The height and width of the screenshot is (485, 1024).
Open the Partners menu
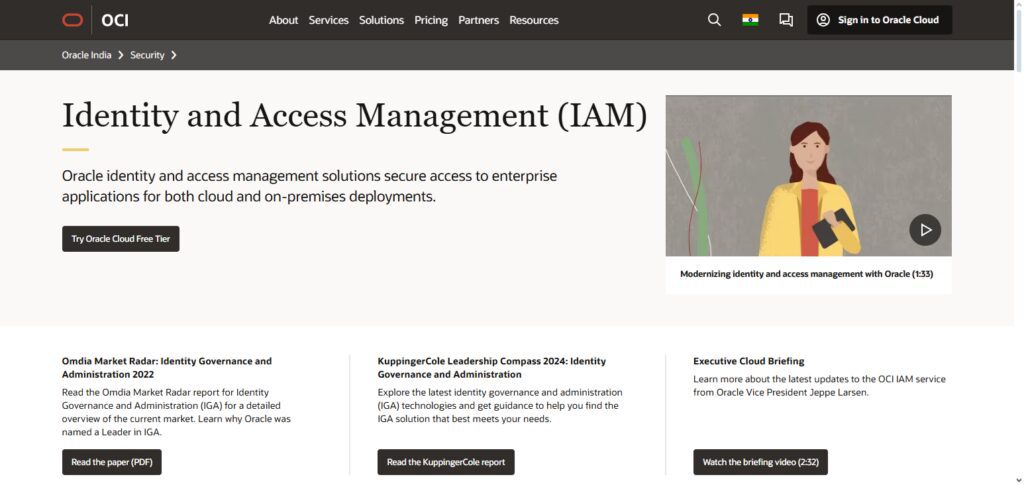(478, 20)
